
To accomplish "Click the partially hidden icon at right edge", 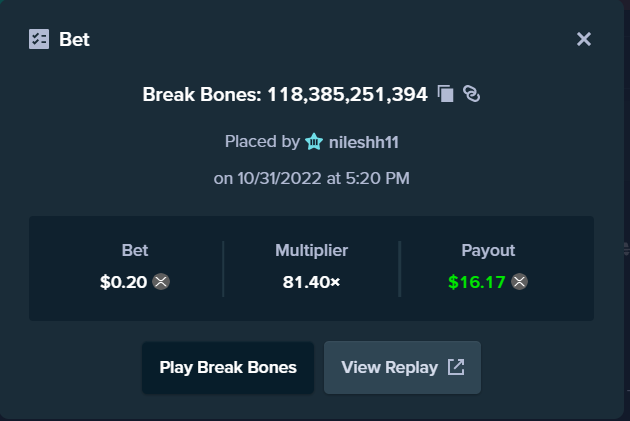I will pyautogui.click(x=626, y=249).
